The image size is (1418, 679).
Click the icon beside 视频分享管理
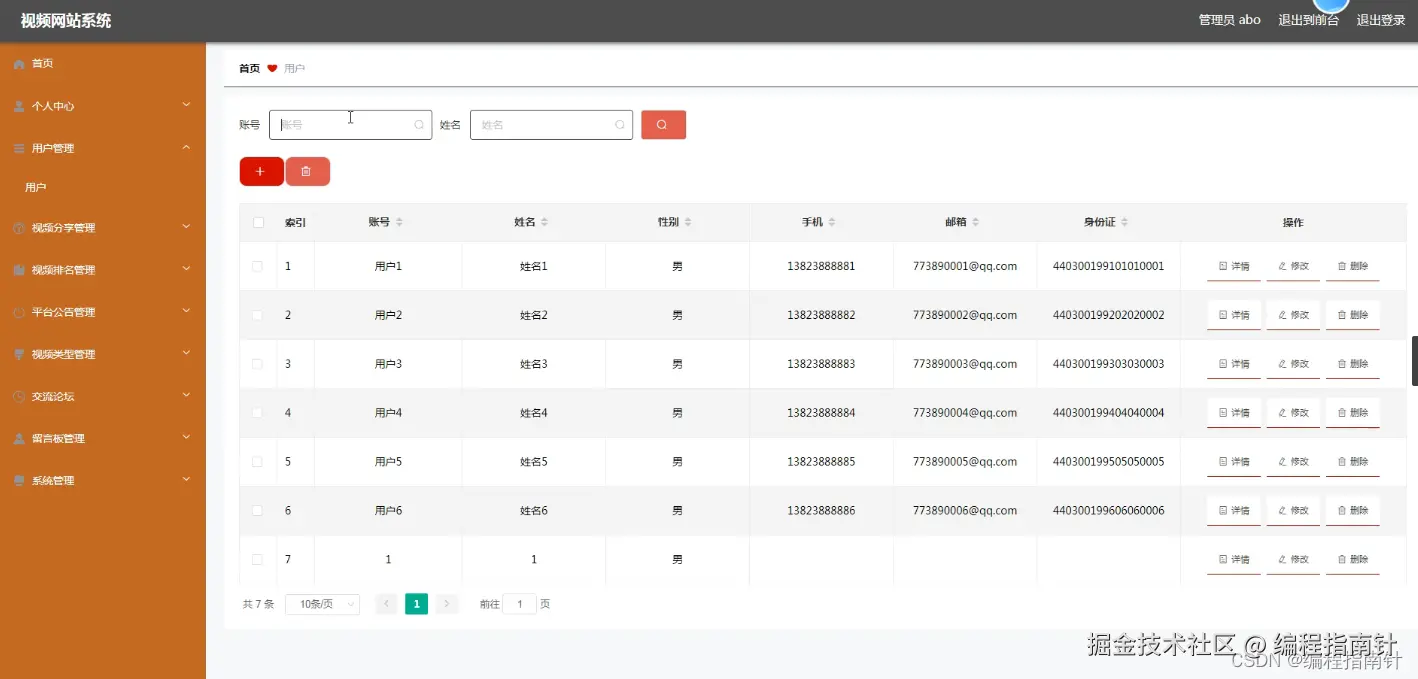point(19,228)
